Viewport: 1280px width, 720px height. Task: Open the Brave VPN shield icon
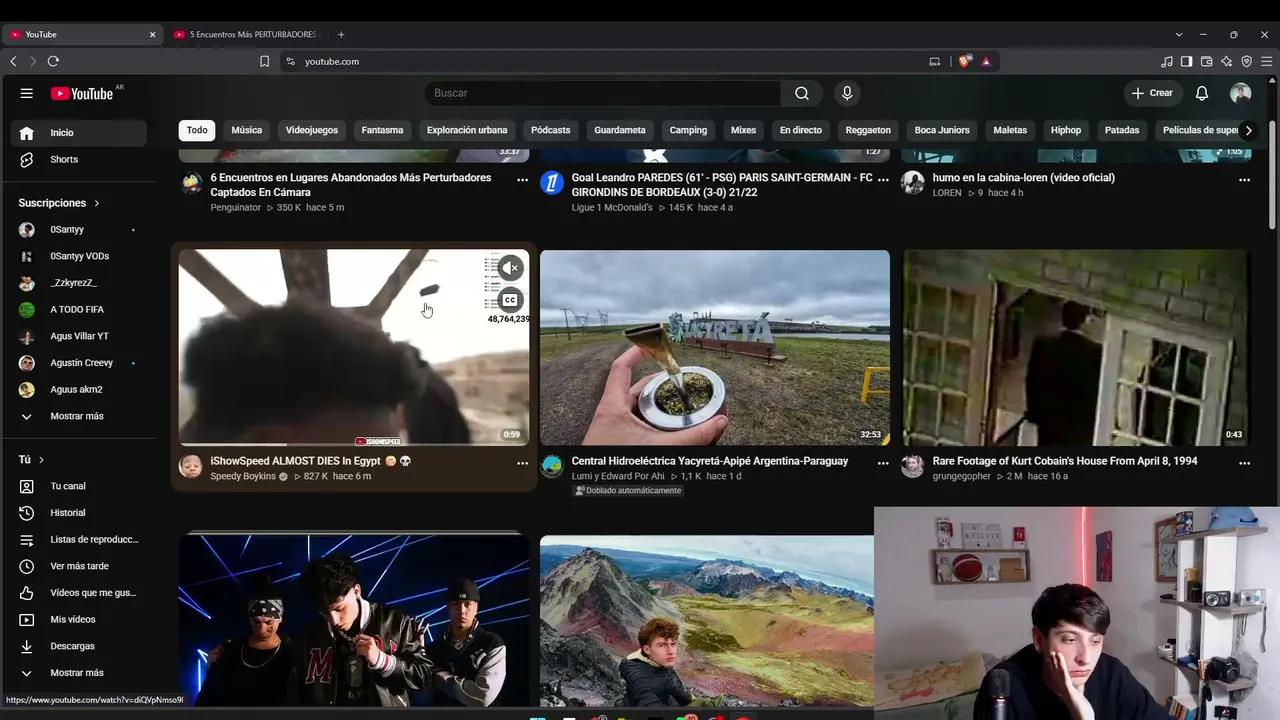point(1246,61)
